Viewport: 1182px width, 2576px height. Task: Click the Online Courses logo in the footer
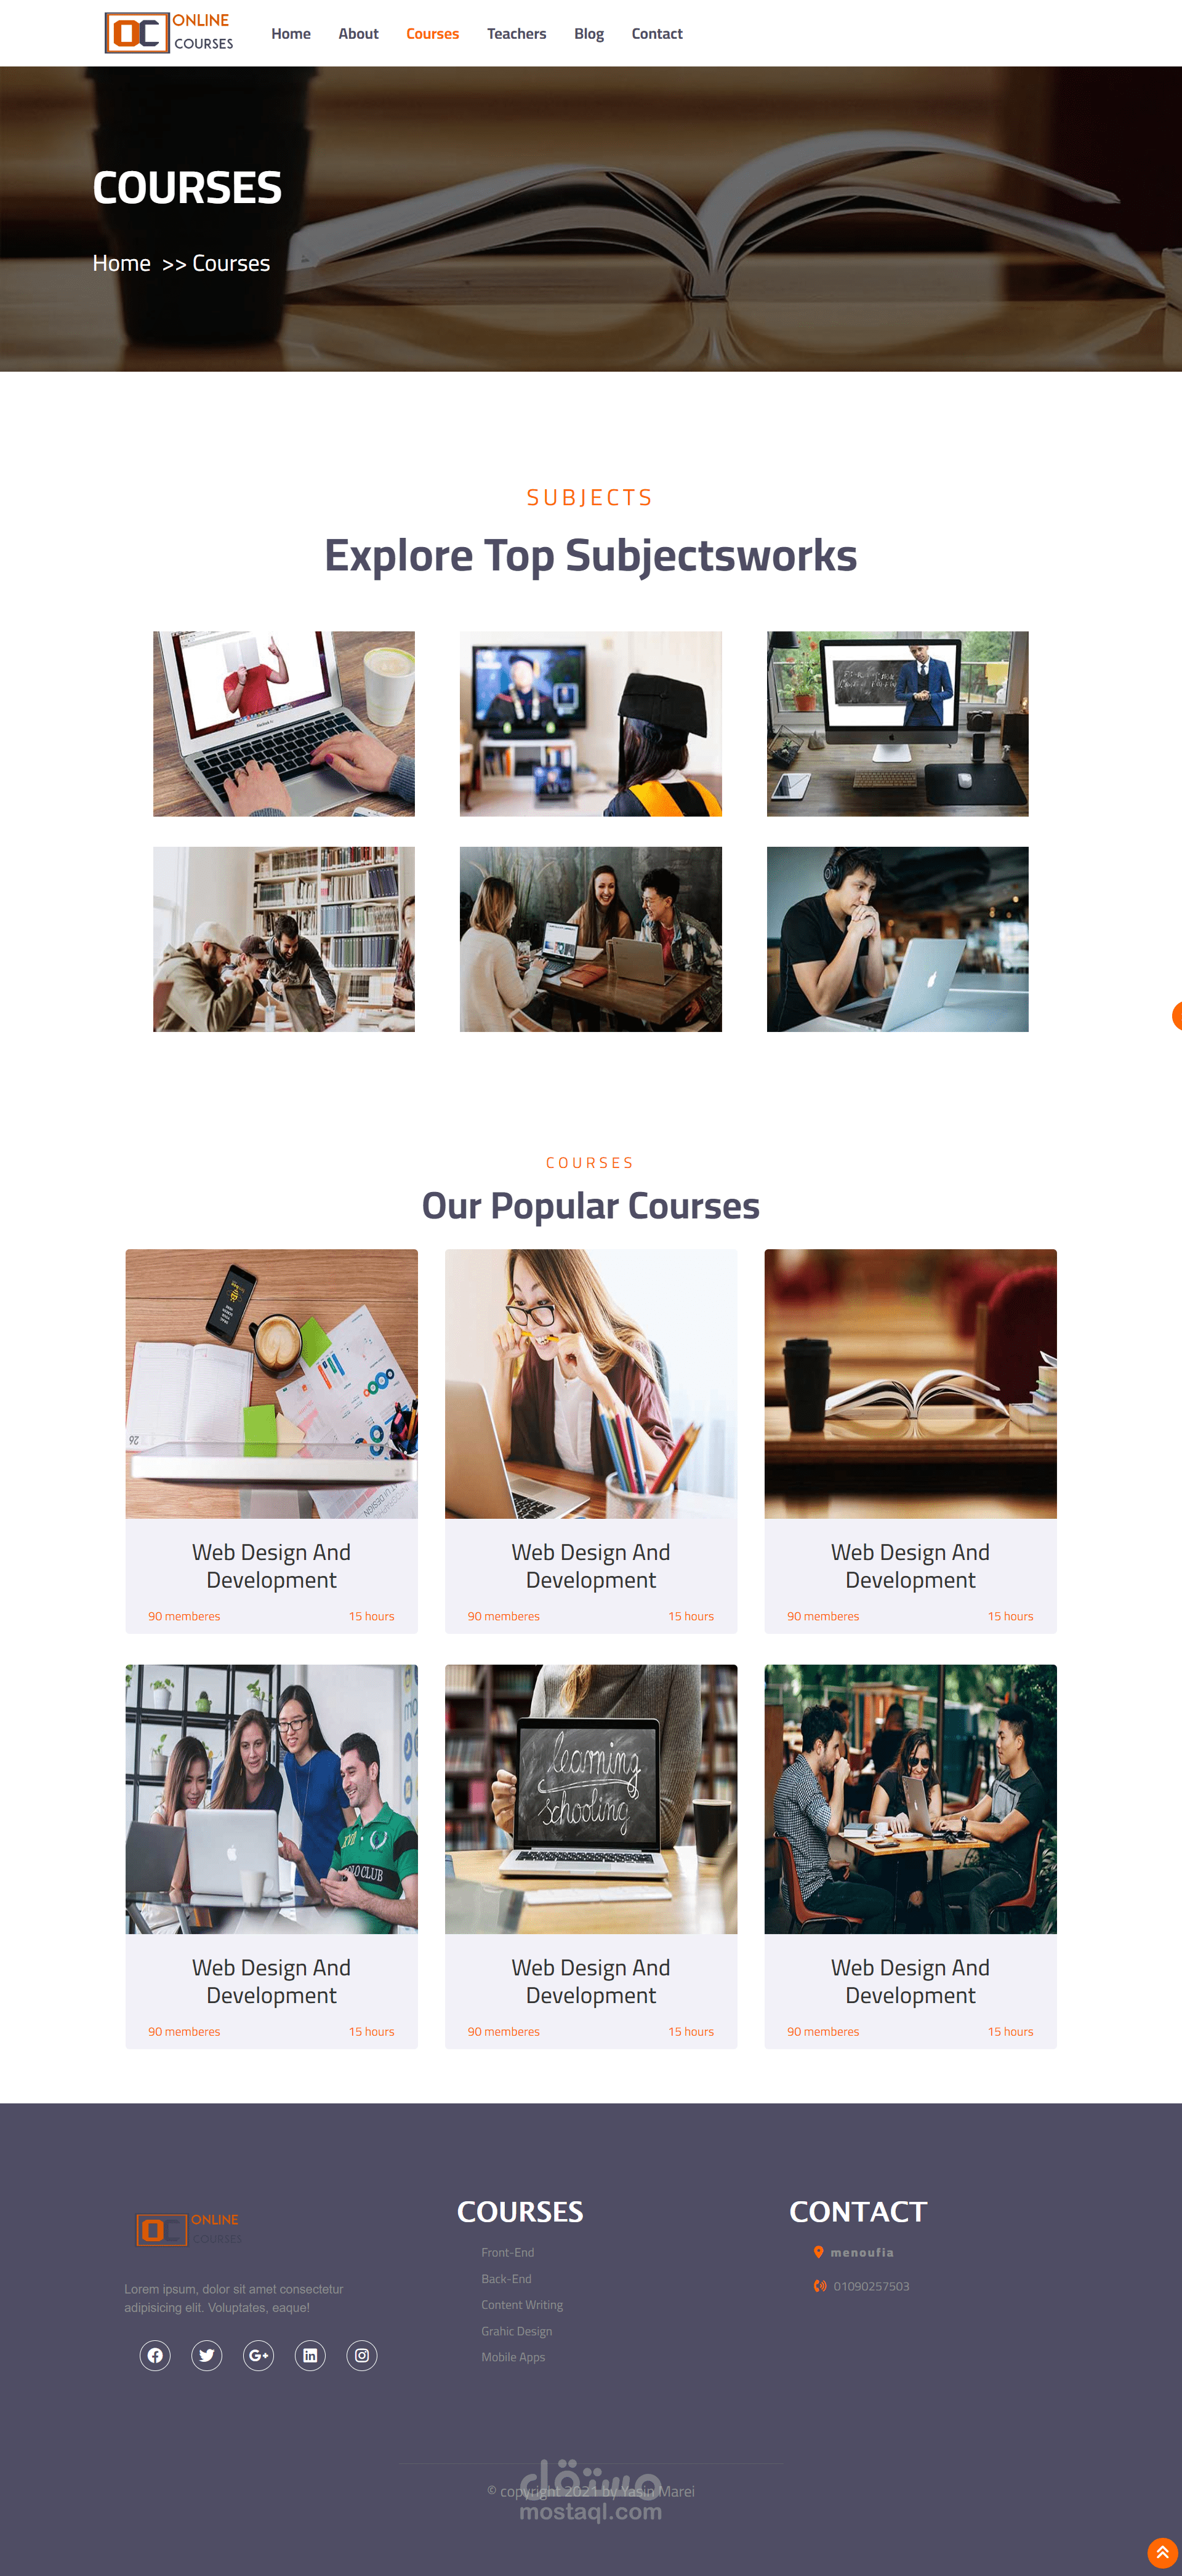click(189, 2229)
